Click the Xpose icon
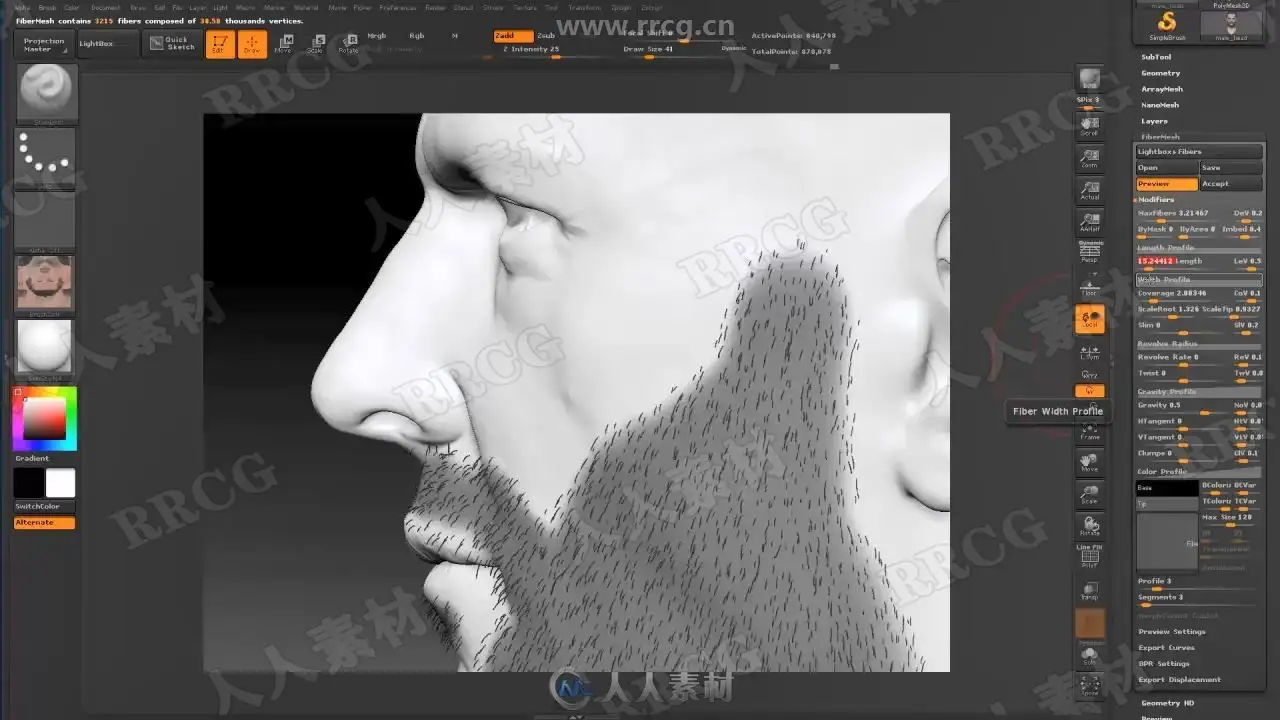Image resolution: width=1280 pixels, height=720 pixels. [x=1089, y=687]
